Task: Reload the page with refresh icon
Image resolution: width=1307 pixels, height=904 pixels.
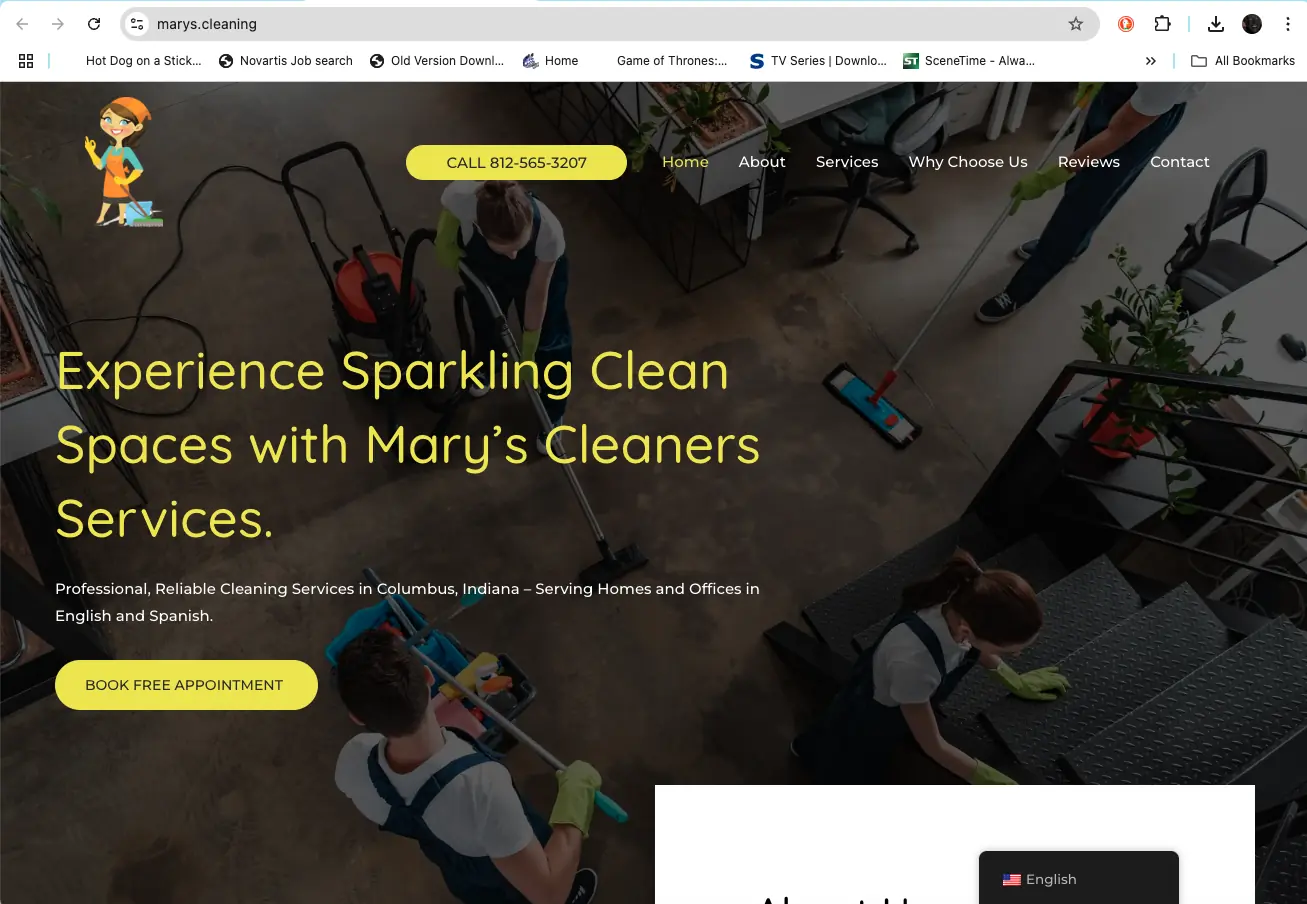Action: (94, 24)
